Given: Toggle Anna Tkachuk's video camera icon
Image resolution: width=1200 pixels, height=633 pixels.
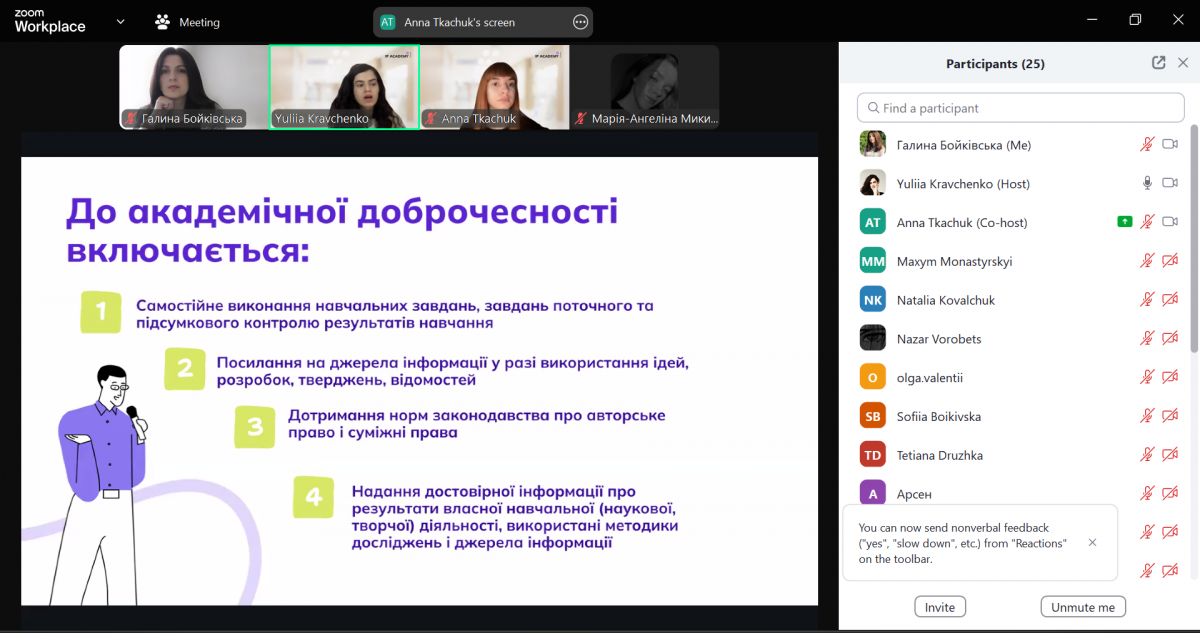Looking at the screenshot, I should pyautogui.click(x=1170, y=222).
